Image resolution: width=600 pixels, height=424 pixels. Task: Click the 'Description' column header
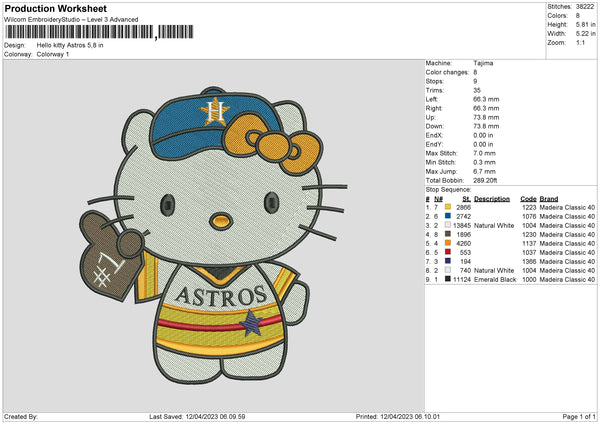[x=492, y=199]
